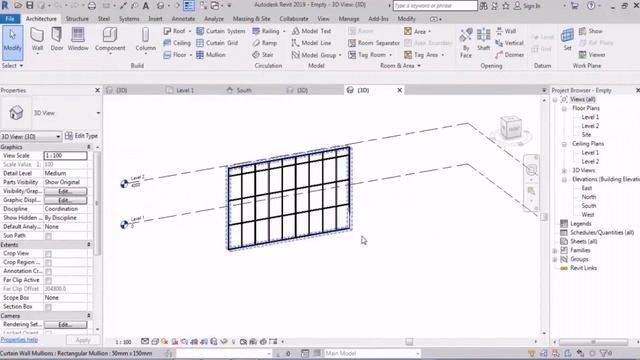Click the Vertical opening tool
Viewport: 640px width, 360px height.
tap(509, 43)
